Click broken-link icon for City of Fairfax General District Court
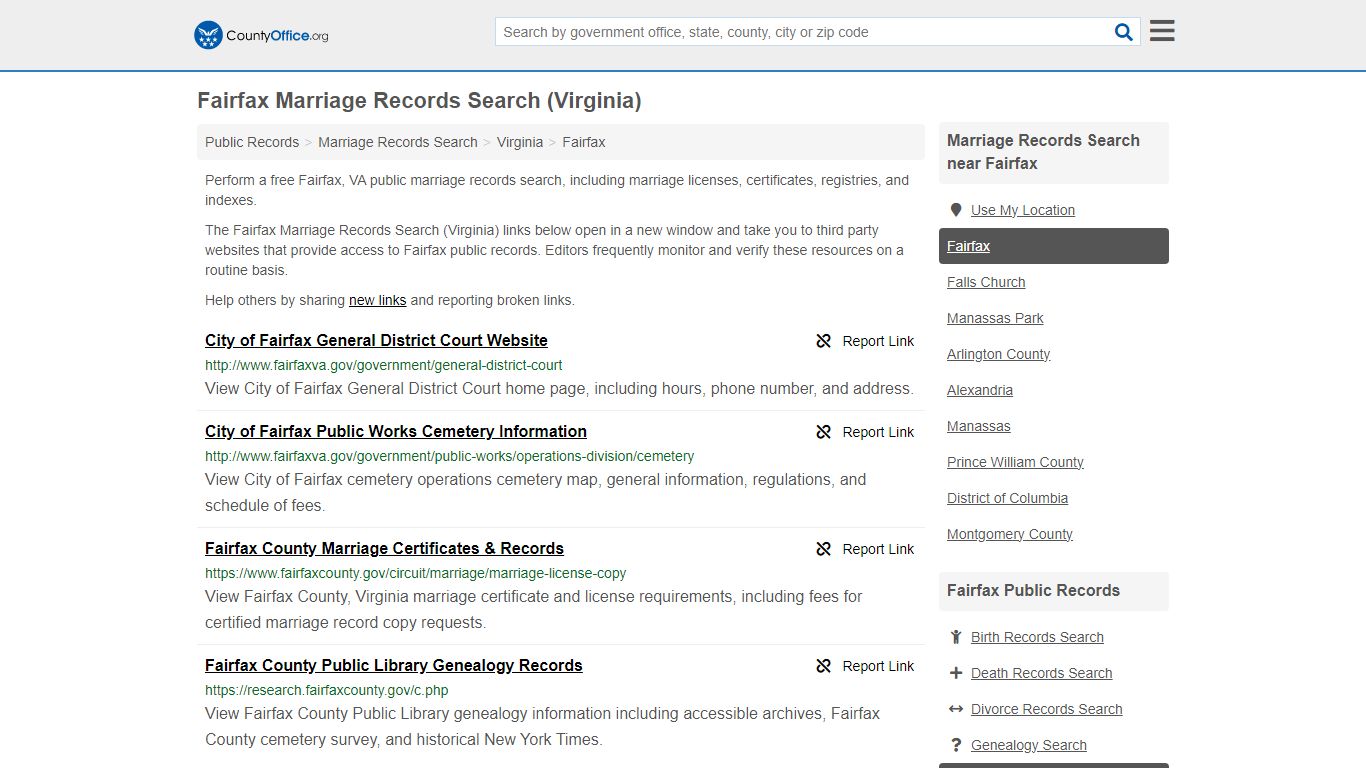 coord(824,341)
